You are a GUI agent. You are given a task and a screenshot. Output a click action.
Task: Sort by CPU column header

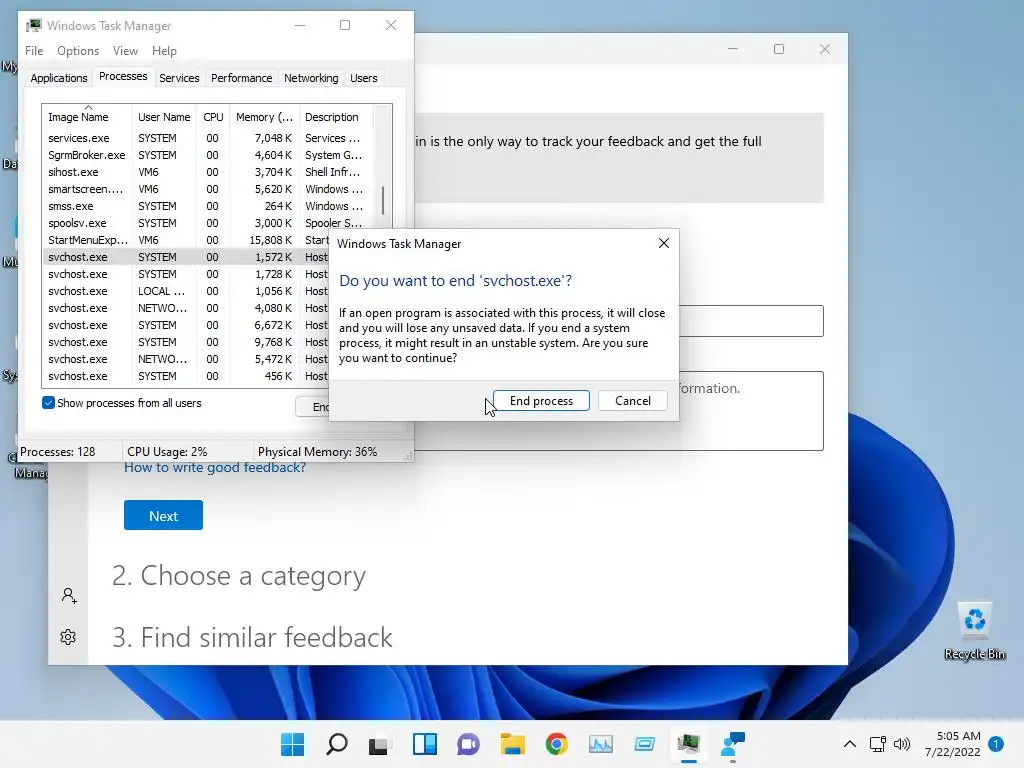click(x=213, y=117)
